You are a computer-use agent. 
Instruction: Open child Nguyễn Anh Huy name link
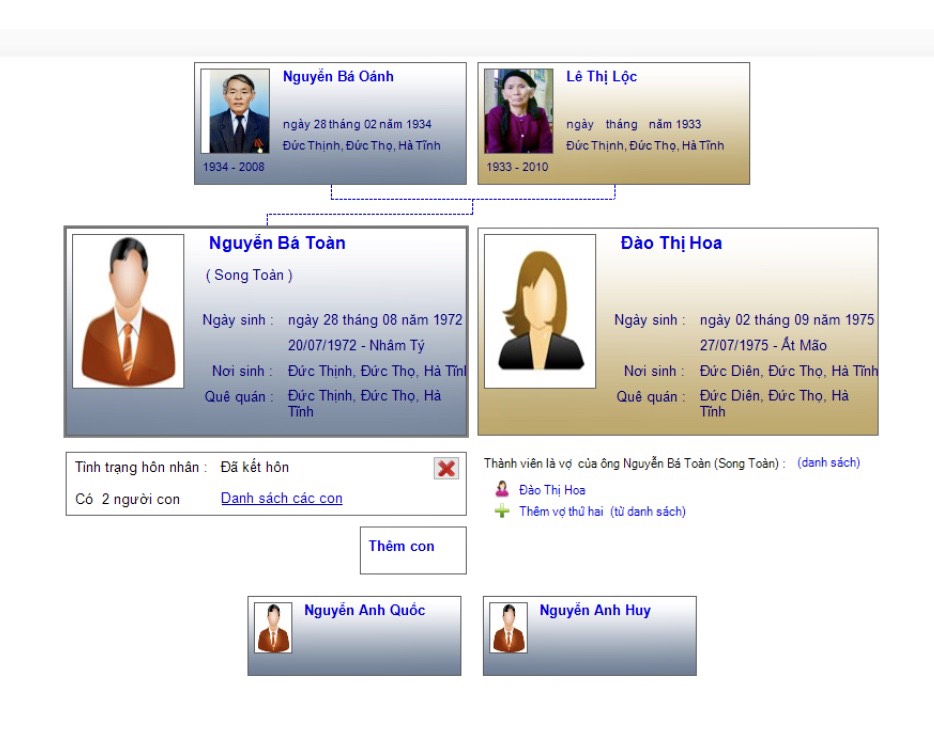tap(595, 610)
